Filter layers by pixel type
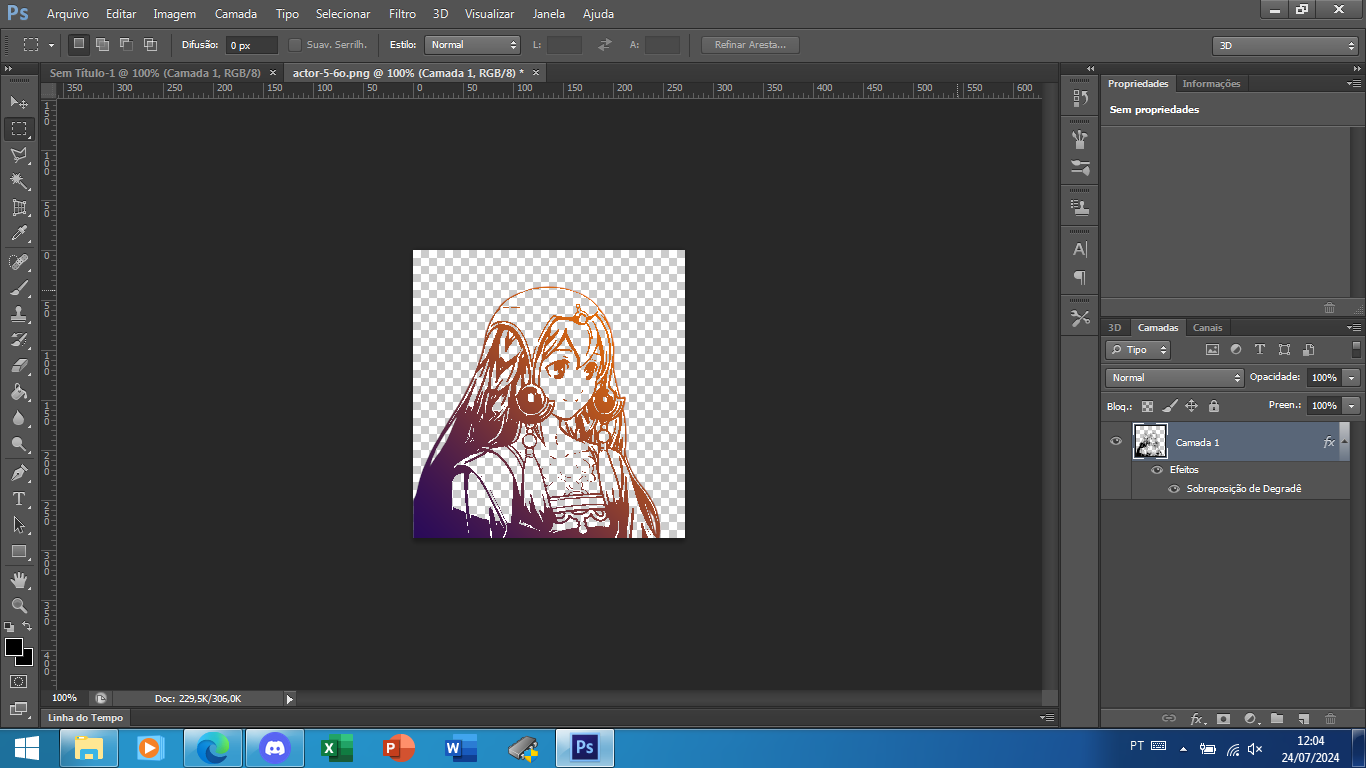Image resolution: width=1366 pixels, height=768 pixels. (1212, 350)
